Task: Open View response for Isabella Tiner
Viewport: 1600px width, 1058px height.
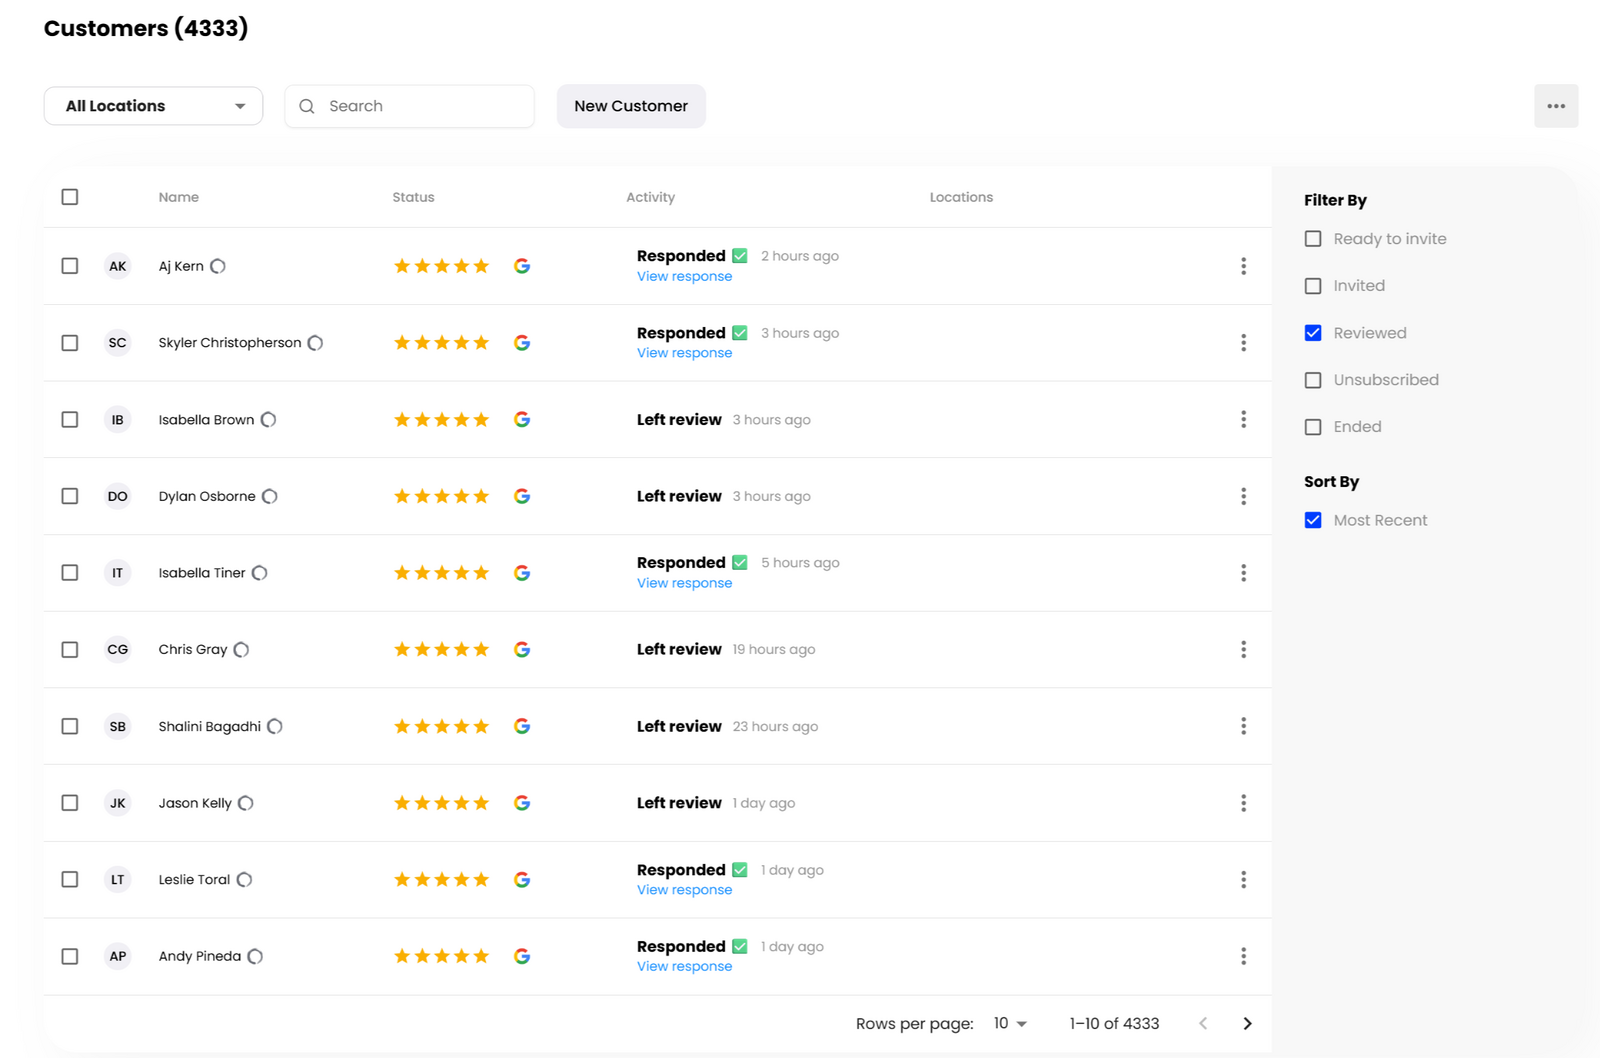Action: coord(684,583)
